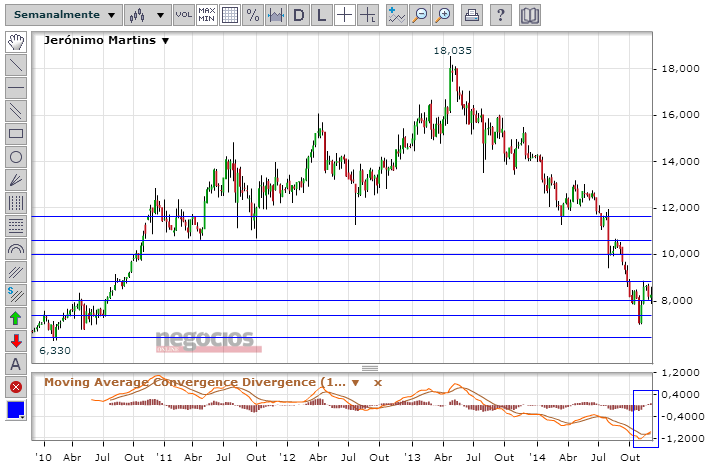Click the 10,000 price axis label
Image resolution: width=713 pixels, height=468 pixels.
pyautogui.click(x=680, y=253)
